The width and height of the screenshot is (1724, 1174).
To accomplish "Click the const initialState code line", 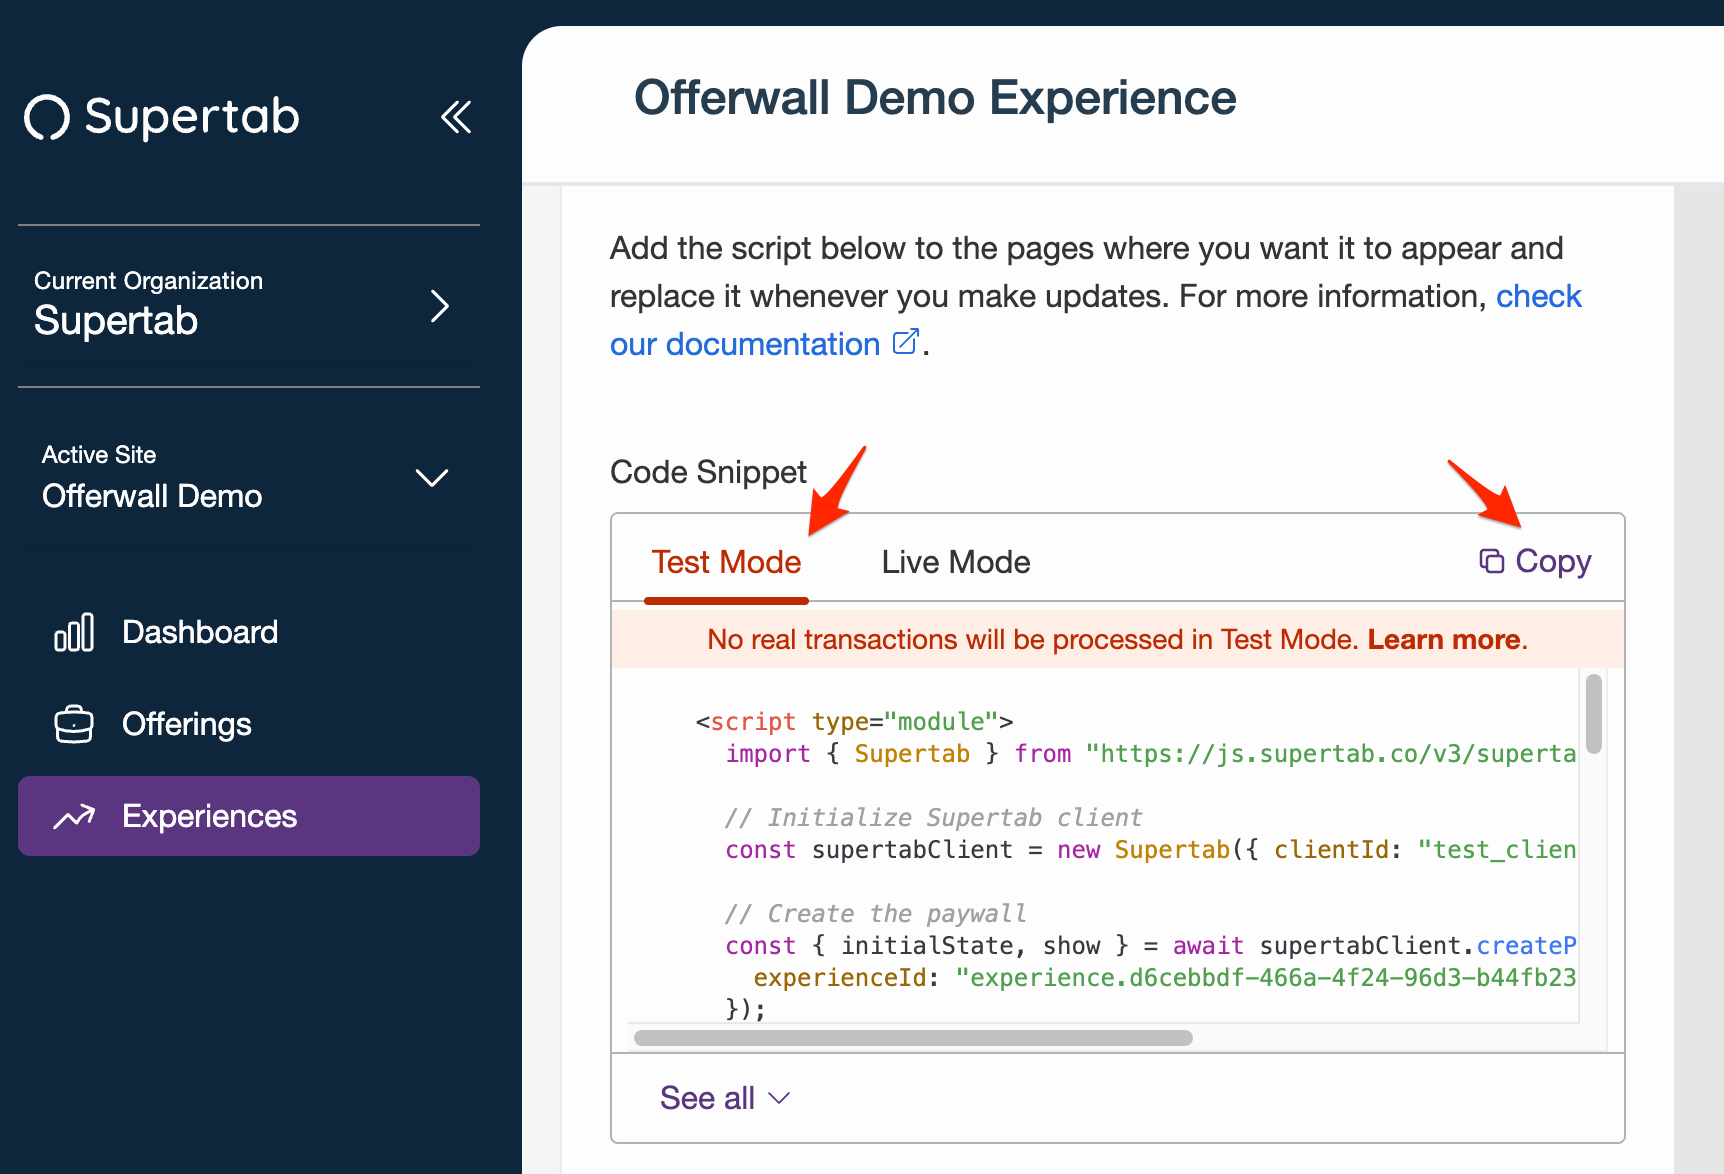I will click(x=1151, y=945).
